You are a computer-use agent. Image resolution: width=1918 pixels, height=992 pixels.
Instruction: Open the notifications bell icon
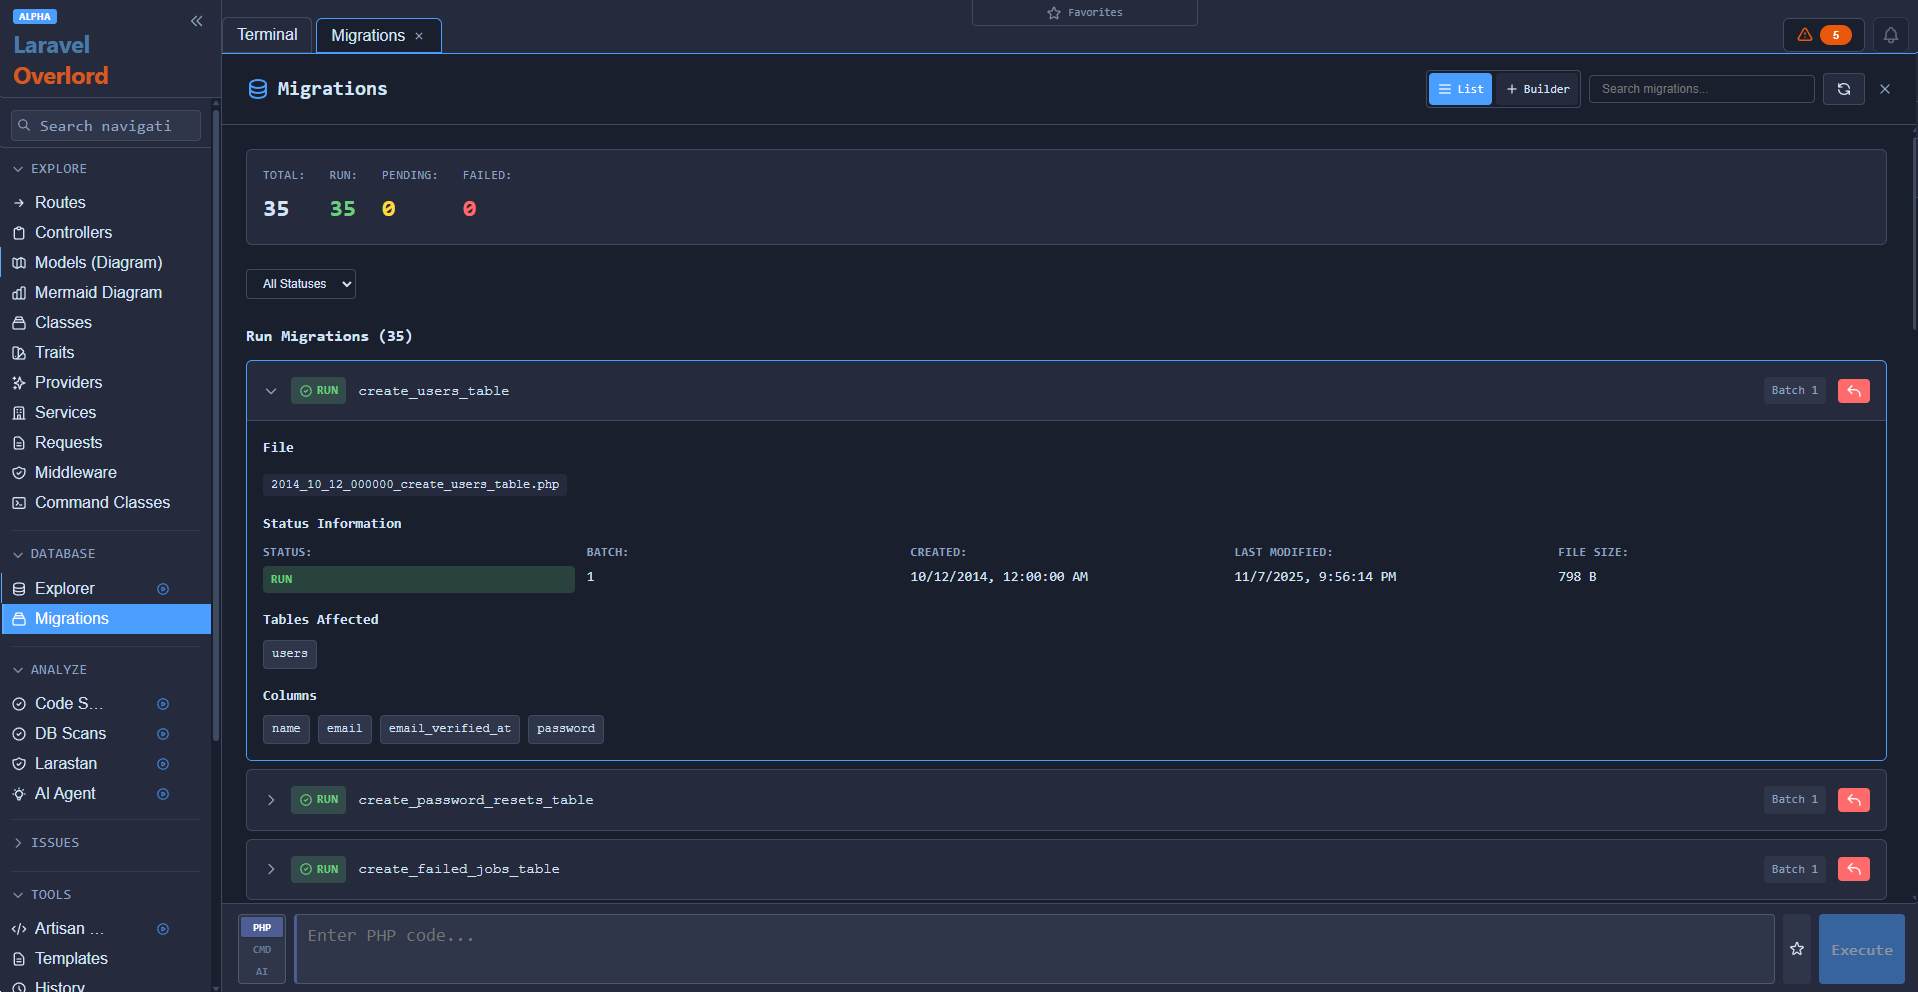(x=1890, y=34)
